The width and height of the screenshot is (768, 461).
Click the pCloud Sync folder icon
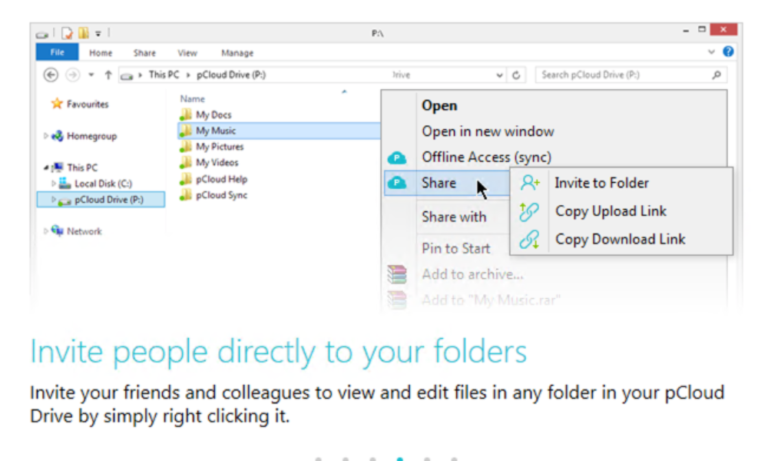[x=186, y=195]
